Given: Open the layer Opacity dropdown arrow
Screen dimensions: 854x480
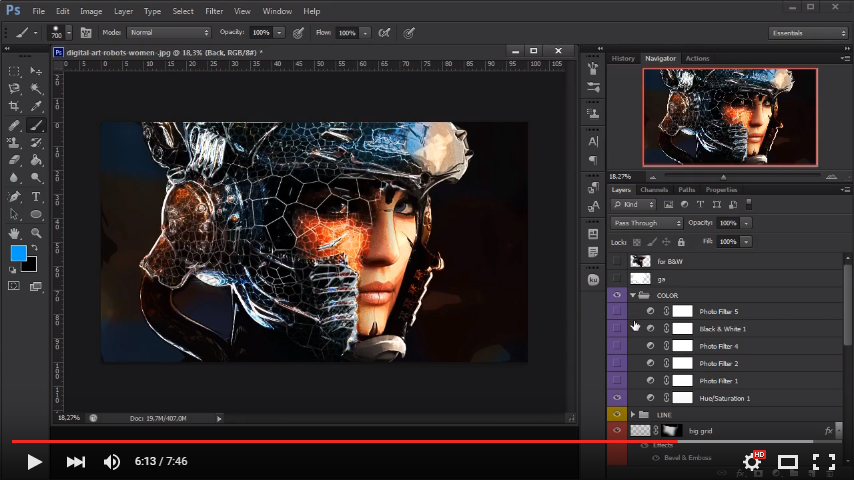Looking at the screenshot, I should tap(746, 223).
